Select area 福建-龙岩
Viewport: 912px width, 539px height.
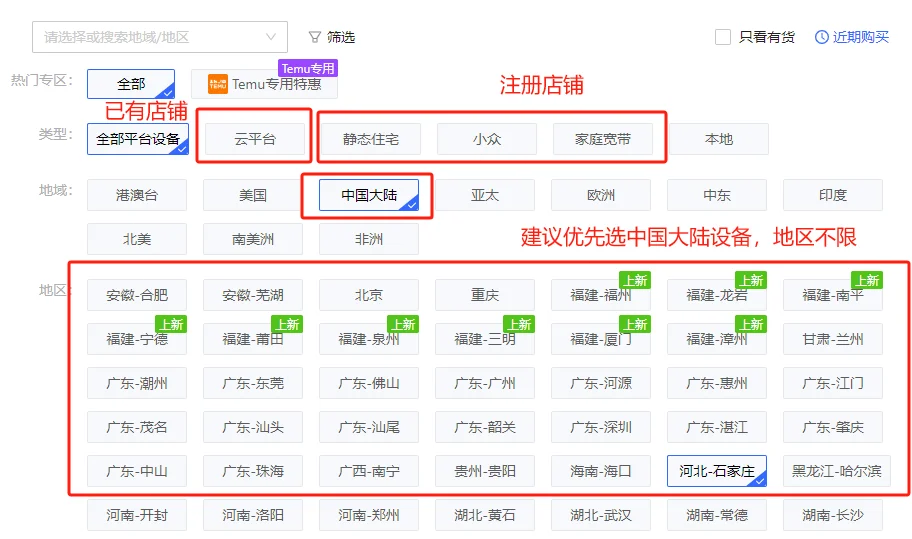click(717, 295)
